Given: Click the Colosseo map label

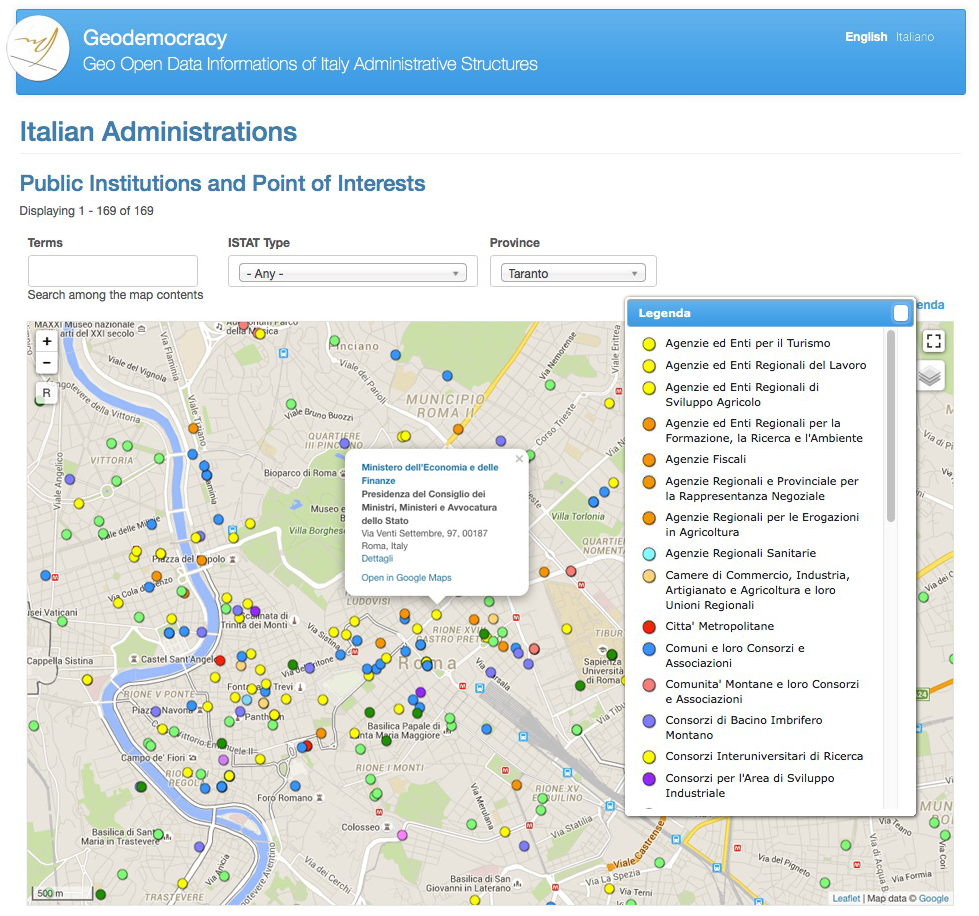Looking at the screenshot, I should click(360, 827).
